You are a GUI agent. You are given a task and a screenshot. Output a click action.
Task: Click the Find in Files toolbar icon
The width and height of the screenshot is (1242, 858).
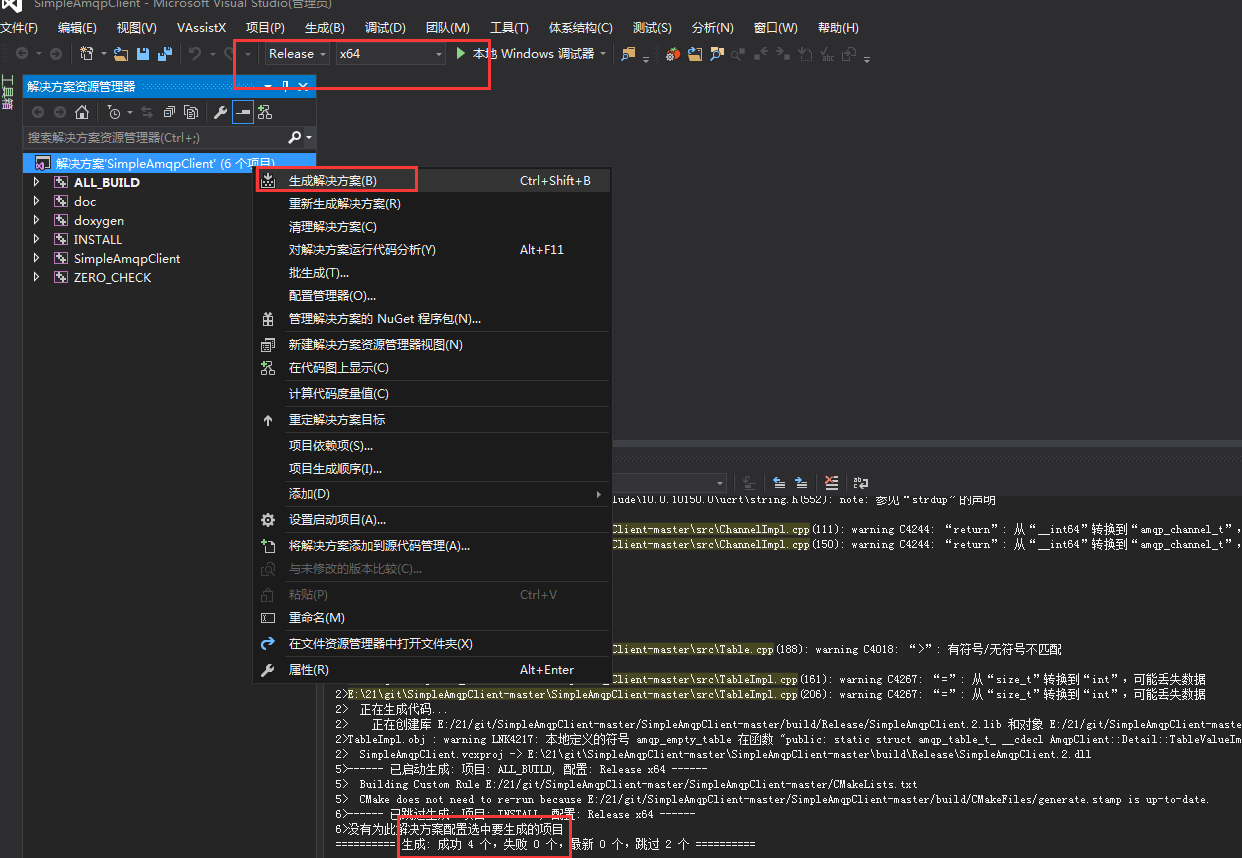point(628,54)
